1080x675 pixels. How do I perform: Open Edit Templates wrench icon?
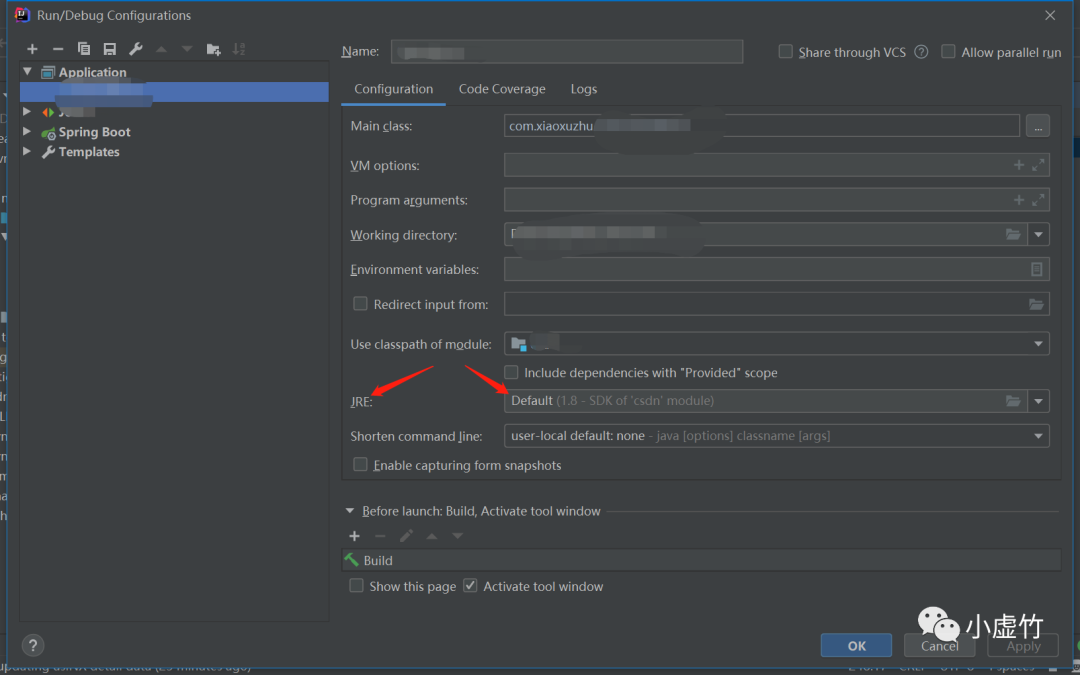coord(136,49)
